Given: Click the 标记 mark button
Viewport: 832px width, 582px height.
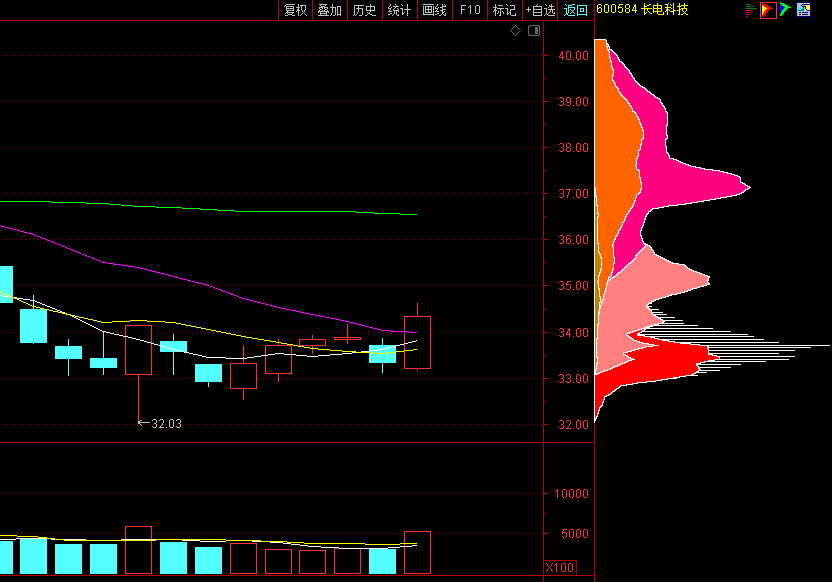Looking at the screenshot, I should click(x=504, y=10).
